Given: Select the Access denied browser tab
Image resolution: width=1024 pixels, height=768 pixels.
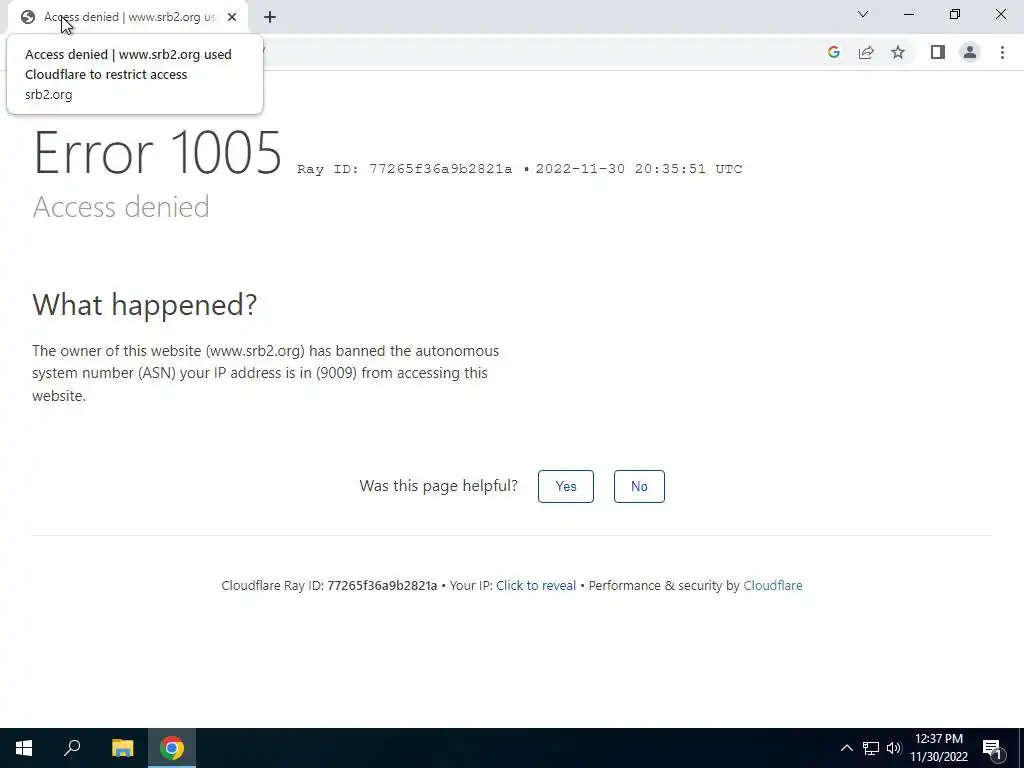Looking at the screenshot, I should 128,17.
